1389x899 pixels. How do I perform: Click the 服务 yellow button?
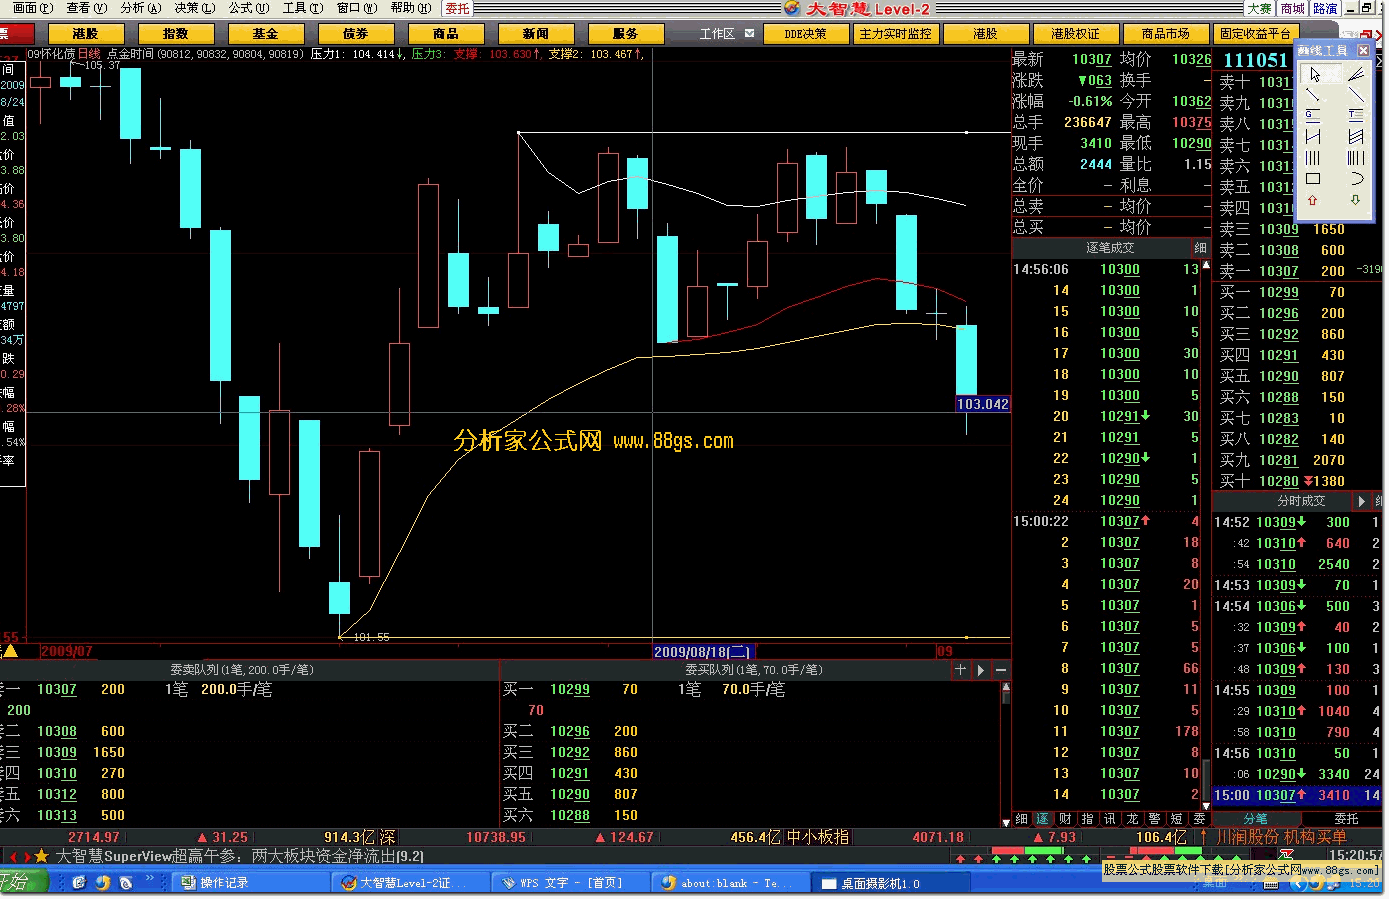[x=625, y=33]
